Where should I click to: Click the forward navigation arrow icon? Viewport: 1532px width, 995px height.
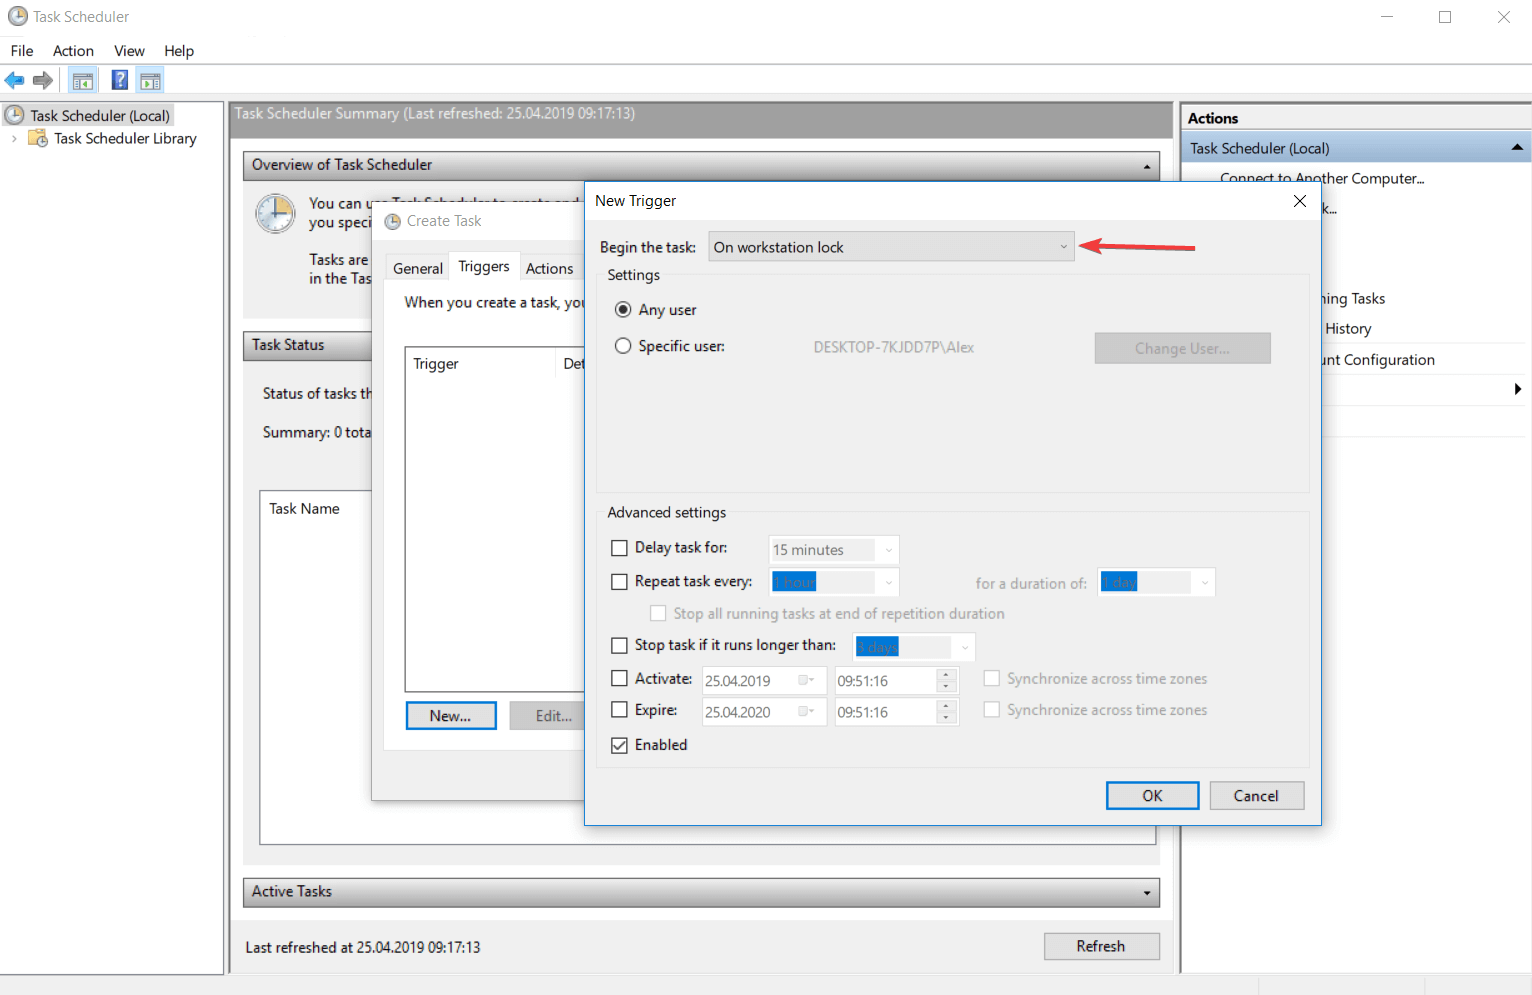[42, 80]
